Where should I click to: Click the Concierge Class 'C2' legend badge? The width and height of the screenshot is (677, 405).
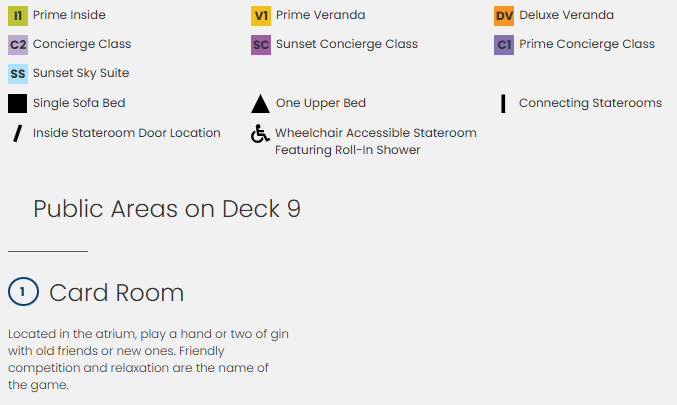coord(17,45)
